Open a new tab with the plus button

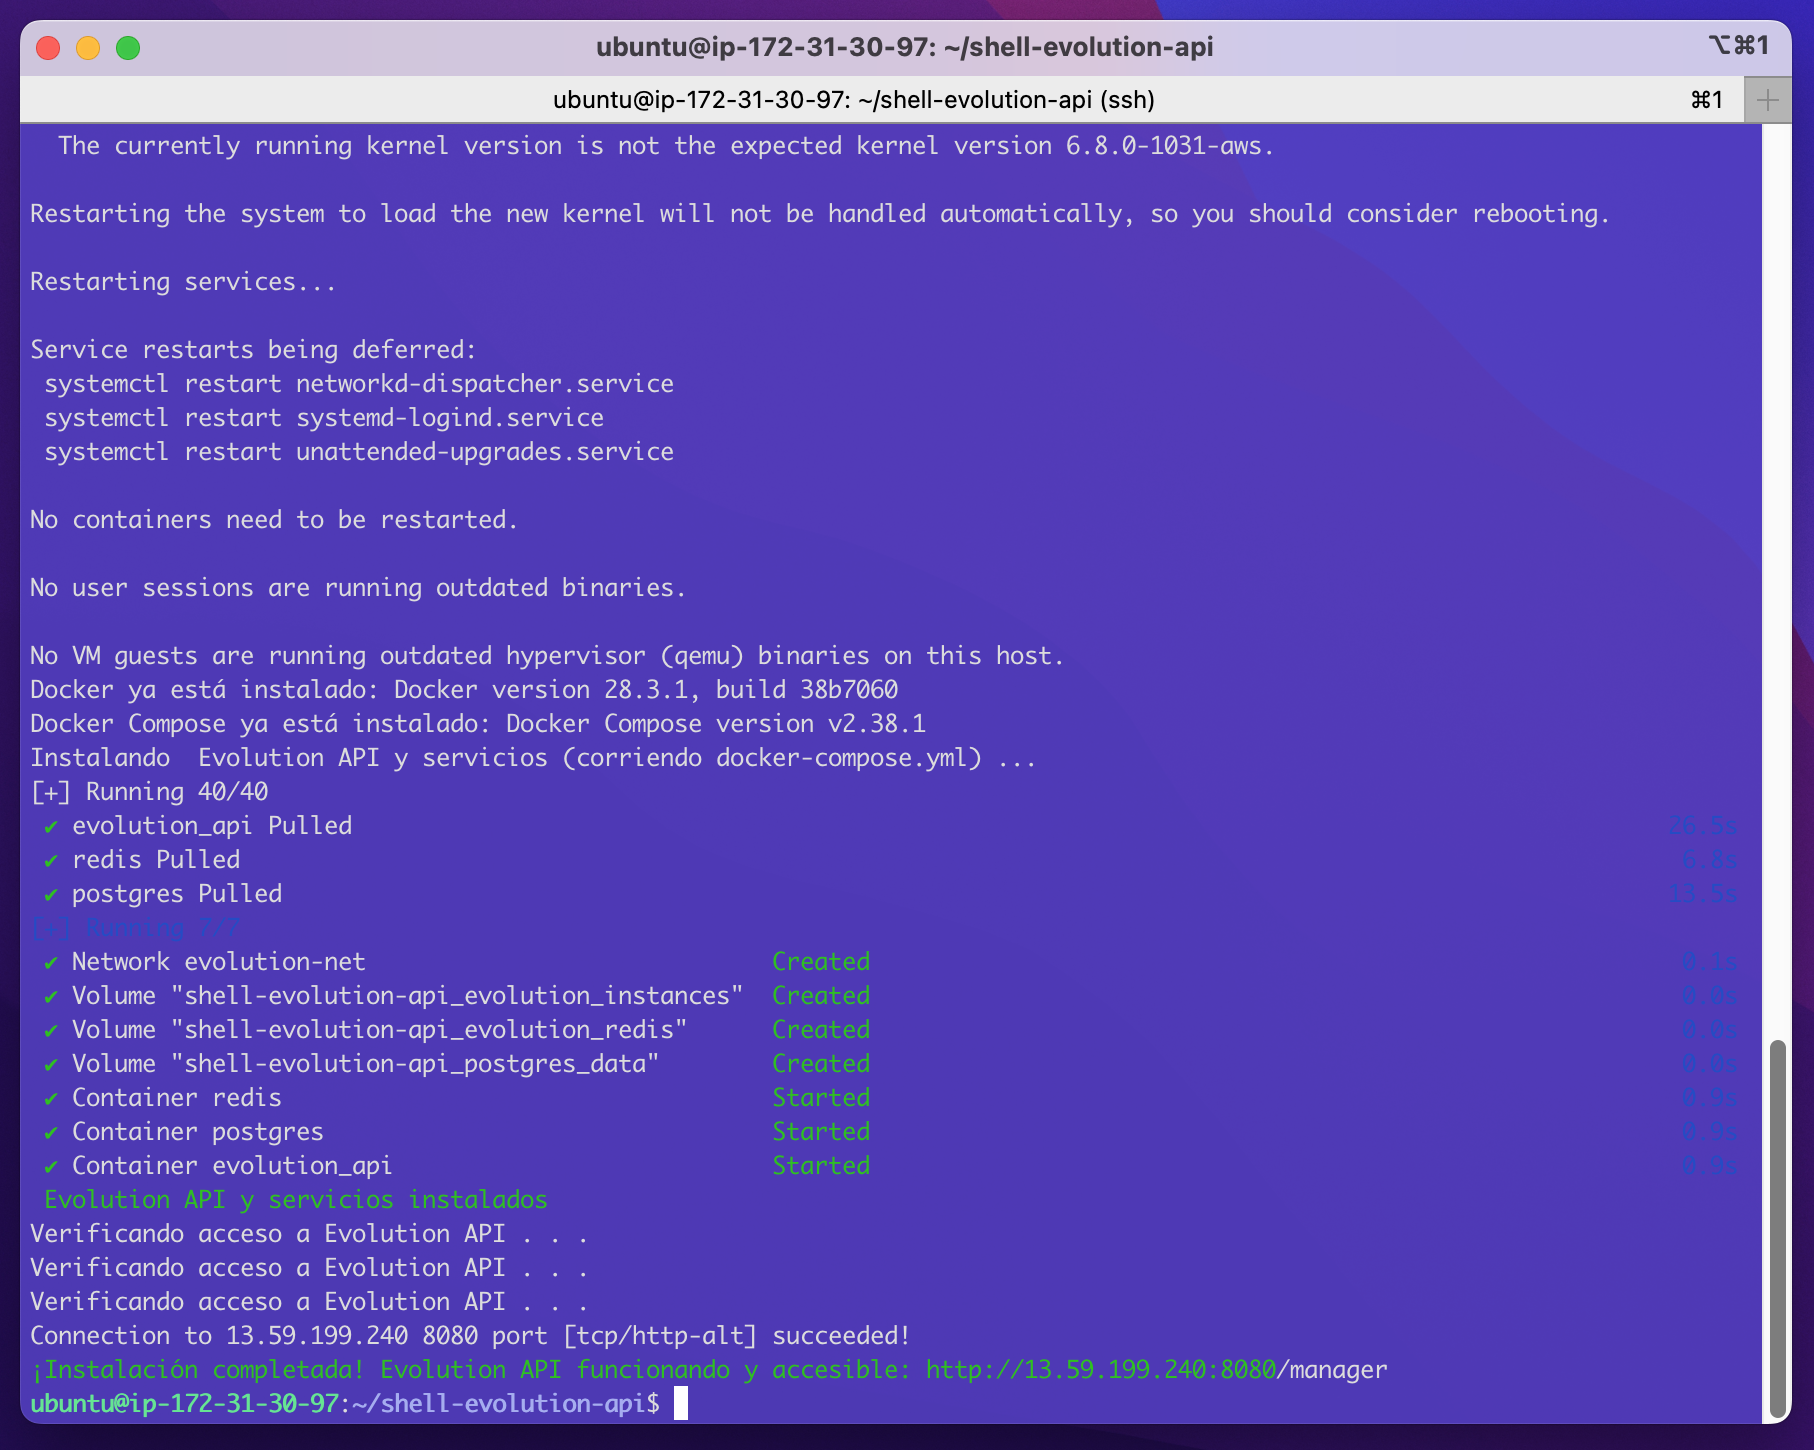pyautogui.click(x=1767, y=100)
